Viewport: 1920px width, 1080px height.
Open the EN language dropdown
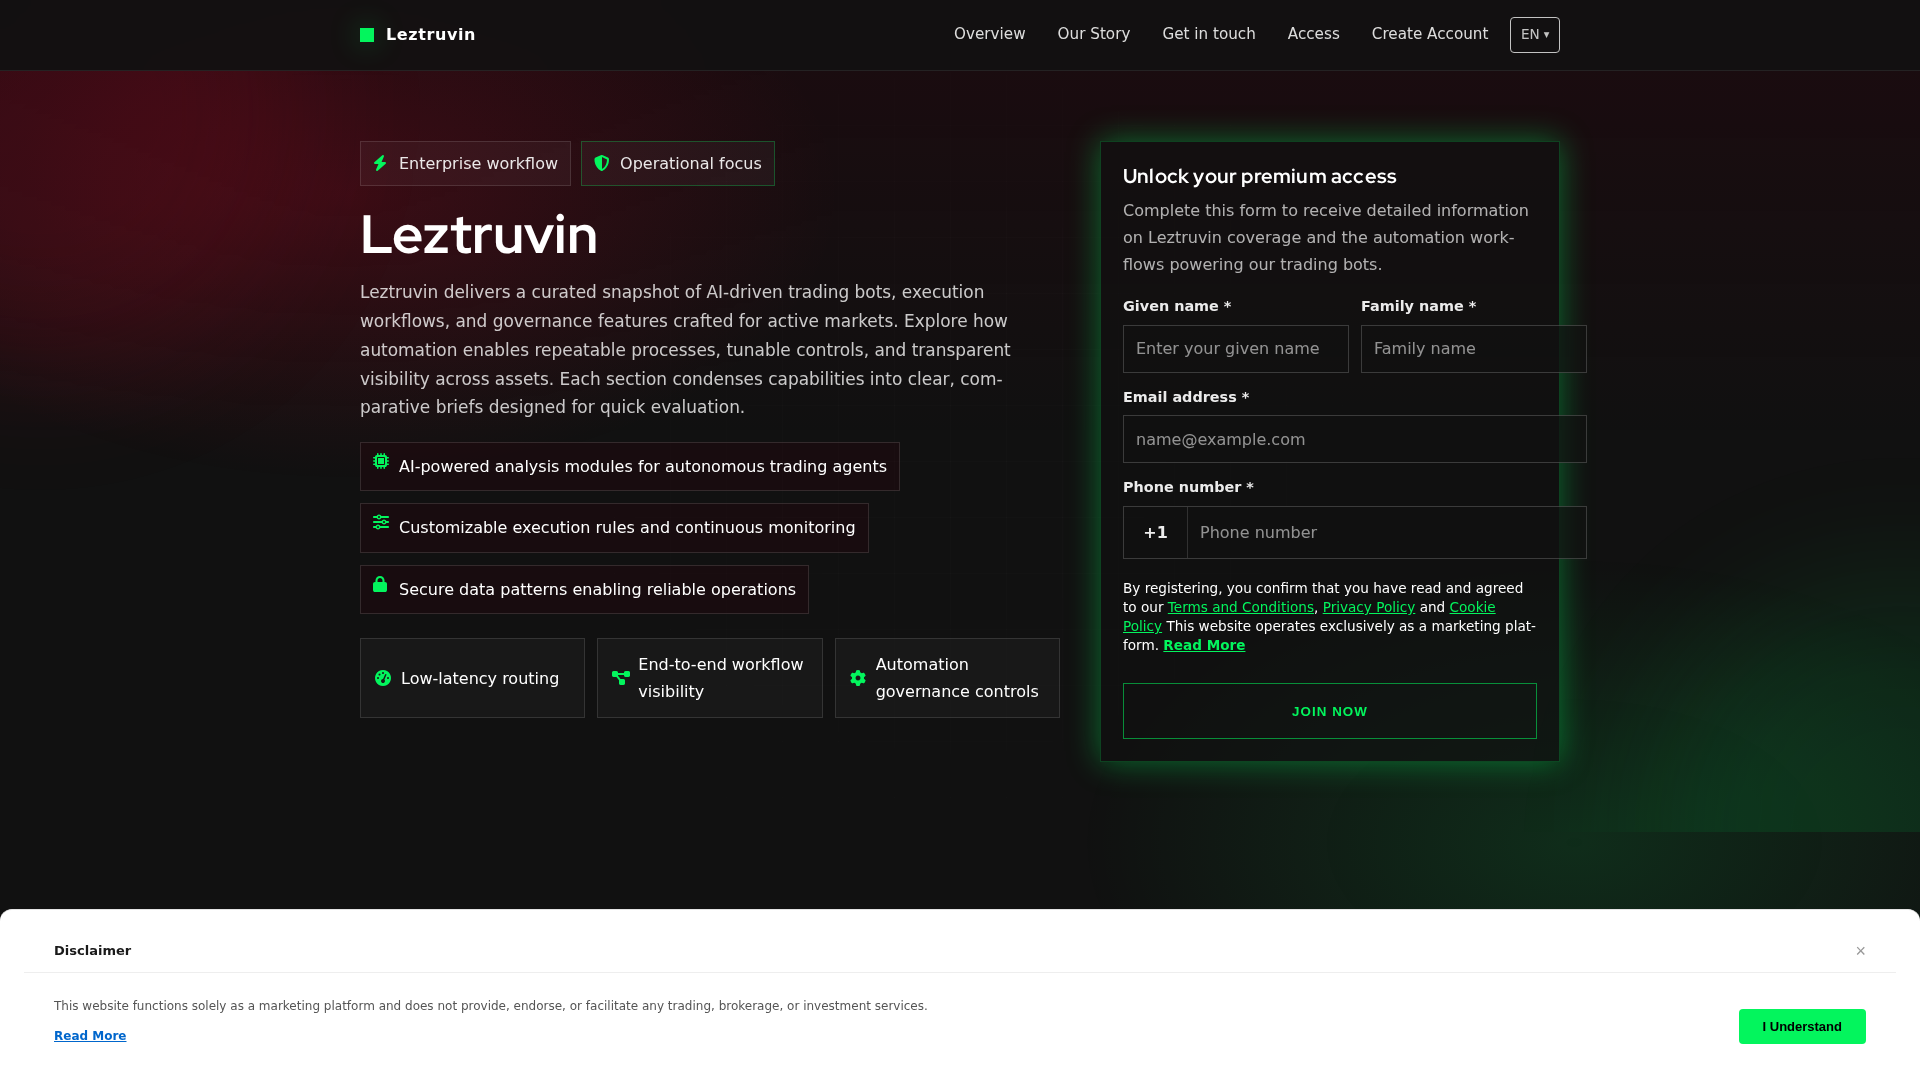point(1535,35)
